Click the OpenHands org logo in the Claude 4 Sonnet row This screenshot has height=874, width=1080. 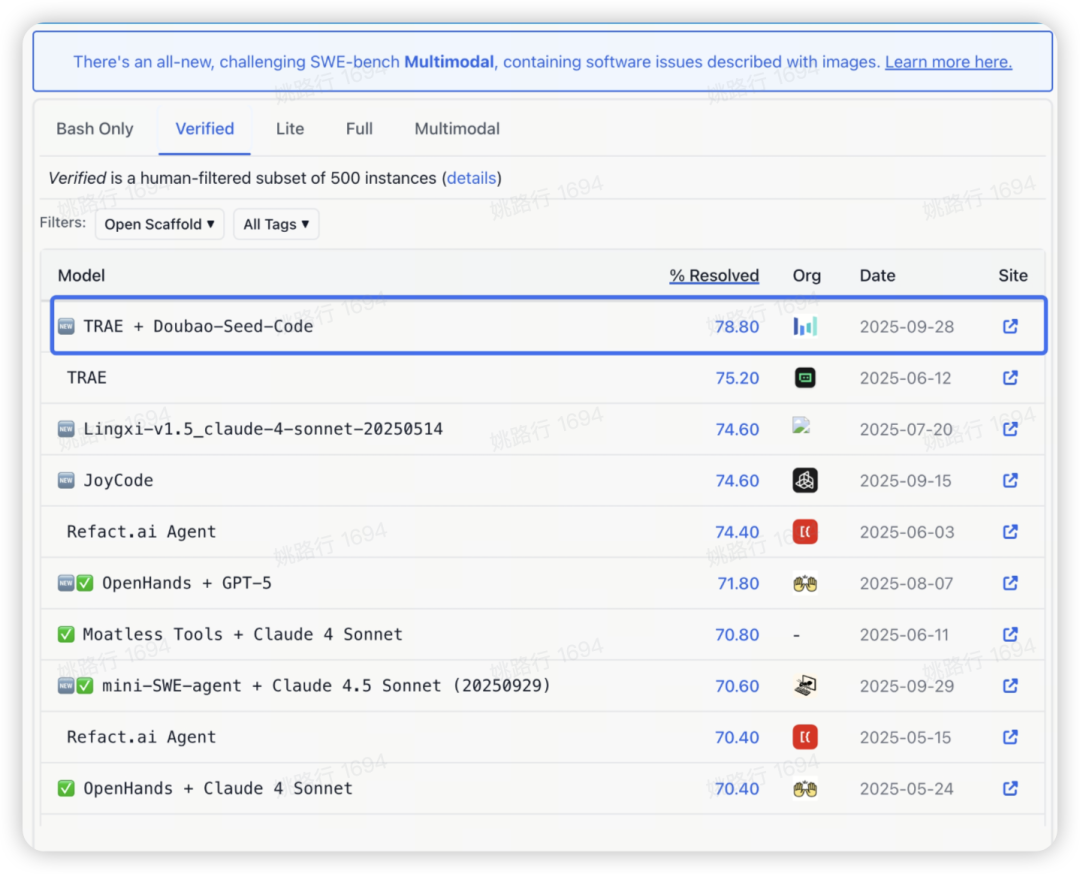[804, 789]
